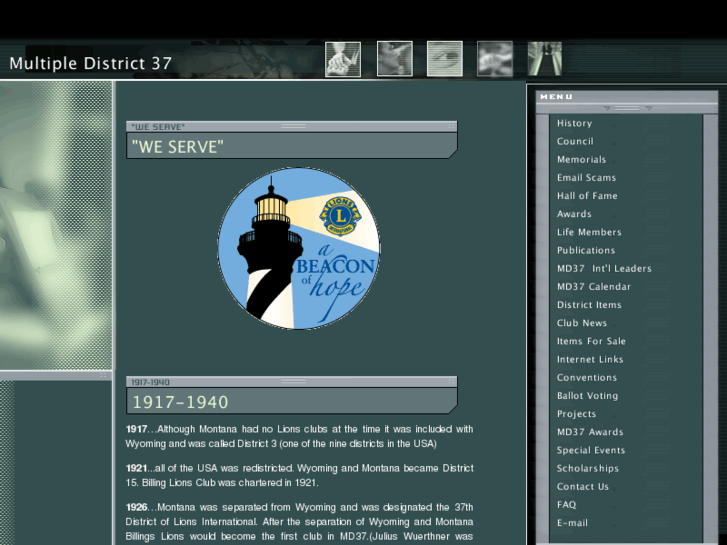Click the large 1917-1940 heading
Viewport: 727px width, 545px height.
pos(180,402)
